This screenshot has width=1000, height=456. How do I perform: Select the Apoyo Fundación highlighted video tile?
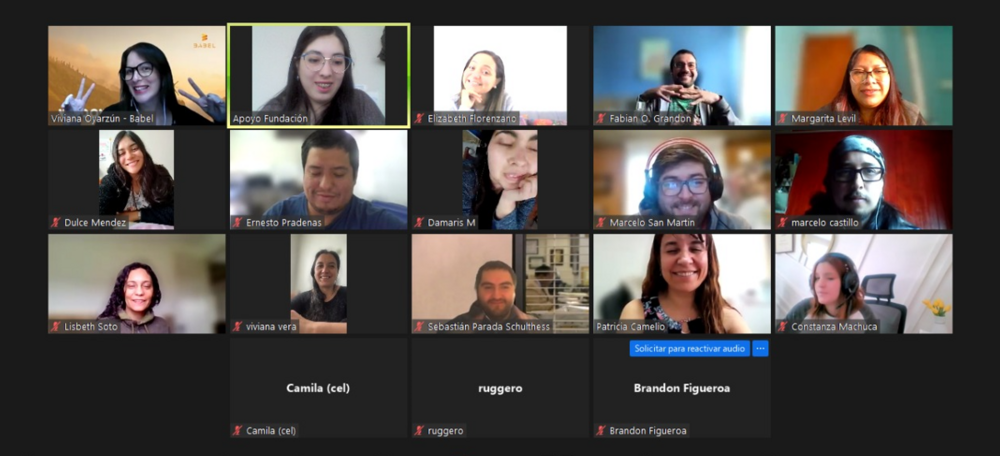tap(319, 75)
